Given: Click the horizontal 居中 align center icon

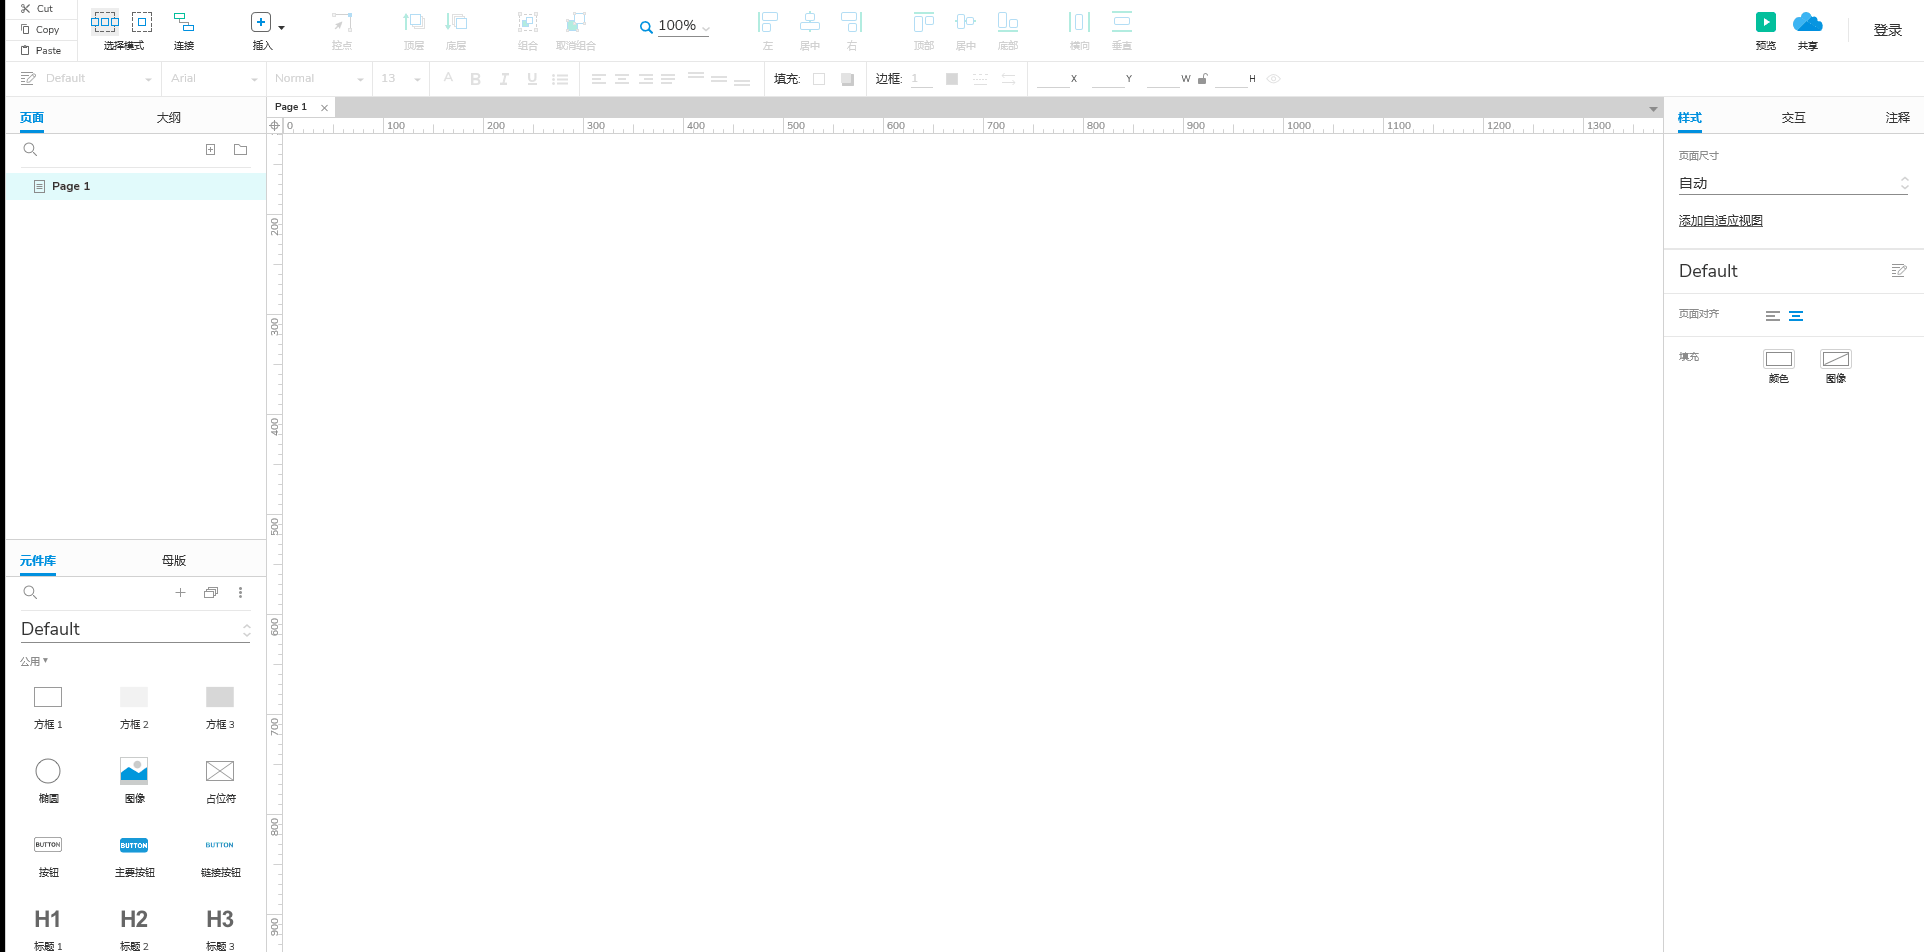Looking at the screenshot, I should (x=810, y=22).
